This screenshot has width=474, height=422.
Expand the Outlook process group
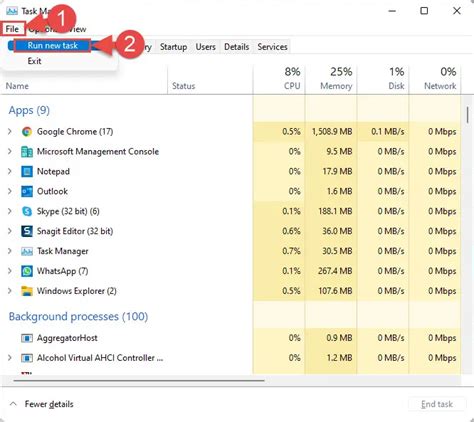tap(10, 191)
